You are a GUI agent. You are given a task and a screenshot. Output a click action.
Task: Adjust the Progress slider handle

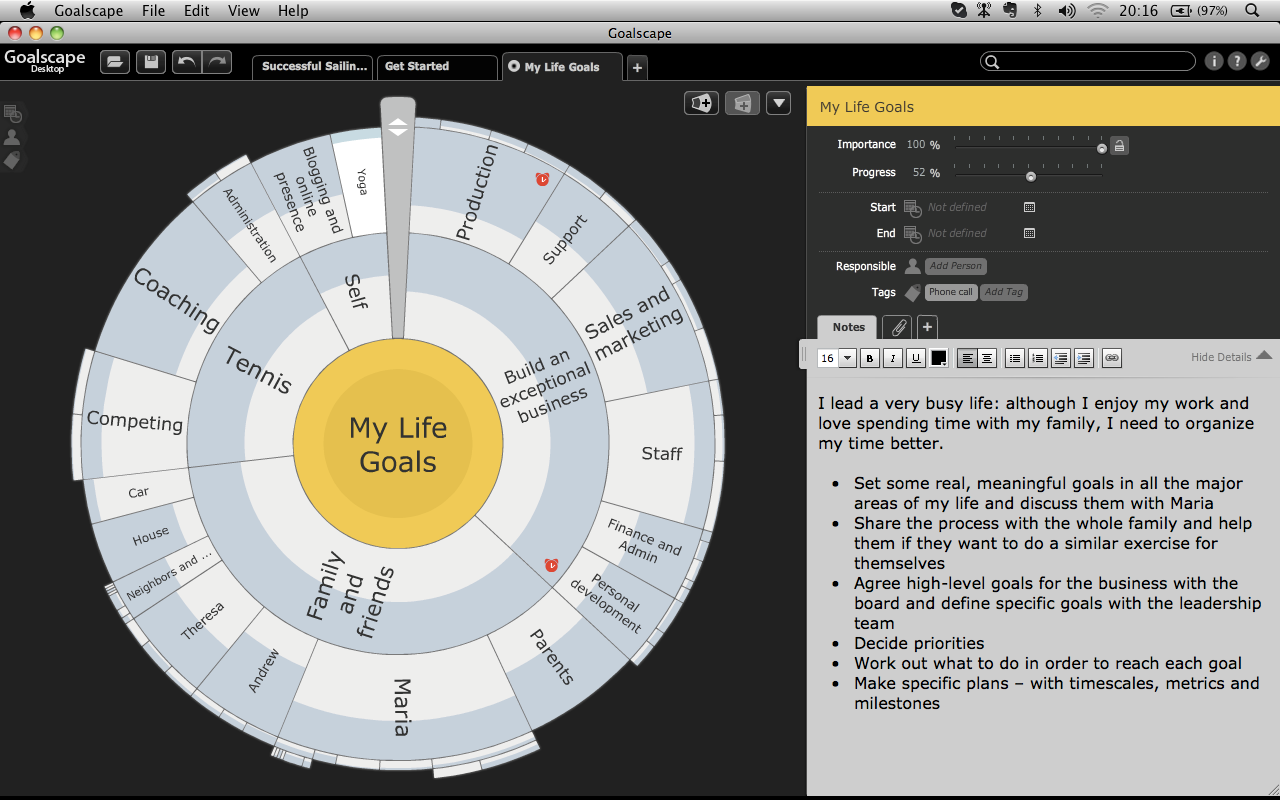(x=1030, y=176)
